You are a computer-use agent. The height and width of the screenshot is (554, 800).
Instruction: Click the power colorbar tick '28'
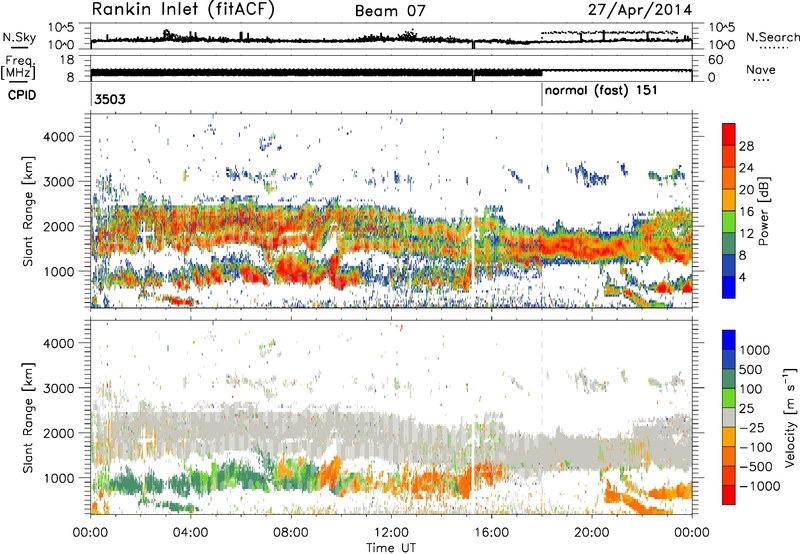pos(746,146)
